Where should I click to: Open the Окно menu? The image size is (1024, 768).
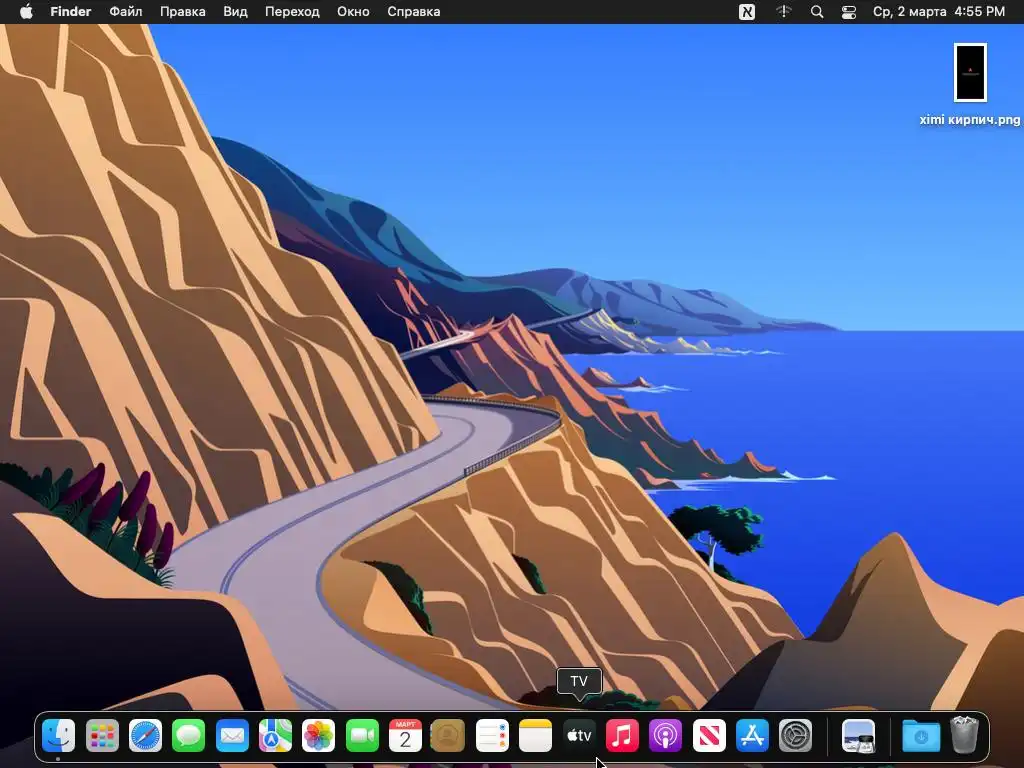coord(353,12)
